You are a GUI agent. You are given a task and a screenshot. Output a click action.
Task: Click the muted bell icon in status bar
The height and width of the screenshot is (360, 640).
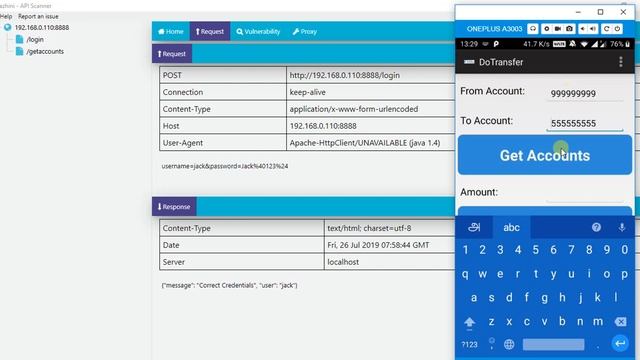tap(573, 44)
